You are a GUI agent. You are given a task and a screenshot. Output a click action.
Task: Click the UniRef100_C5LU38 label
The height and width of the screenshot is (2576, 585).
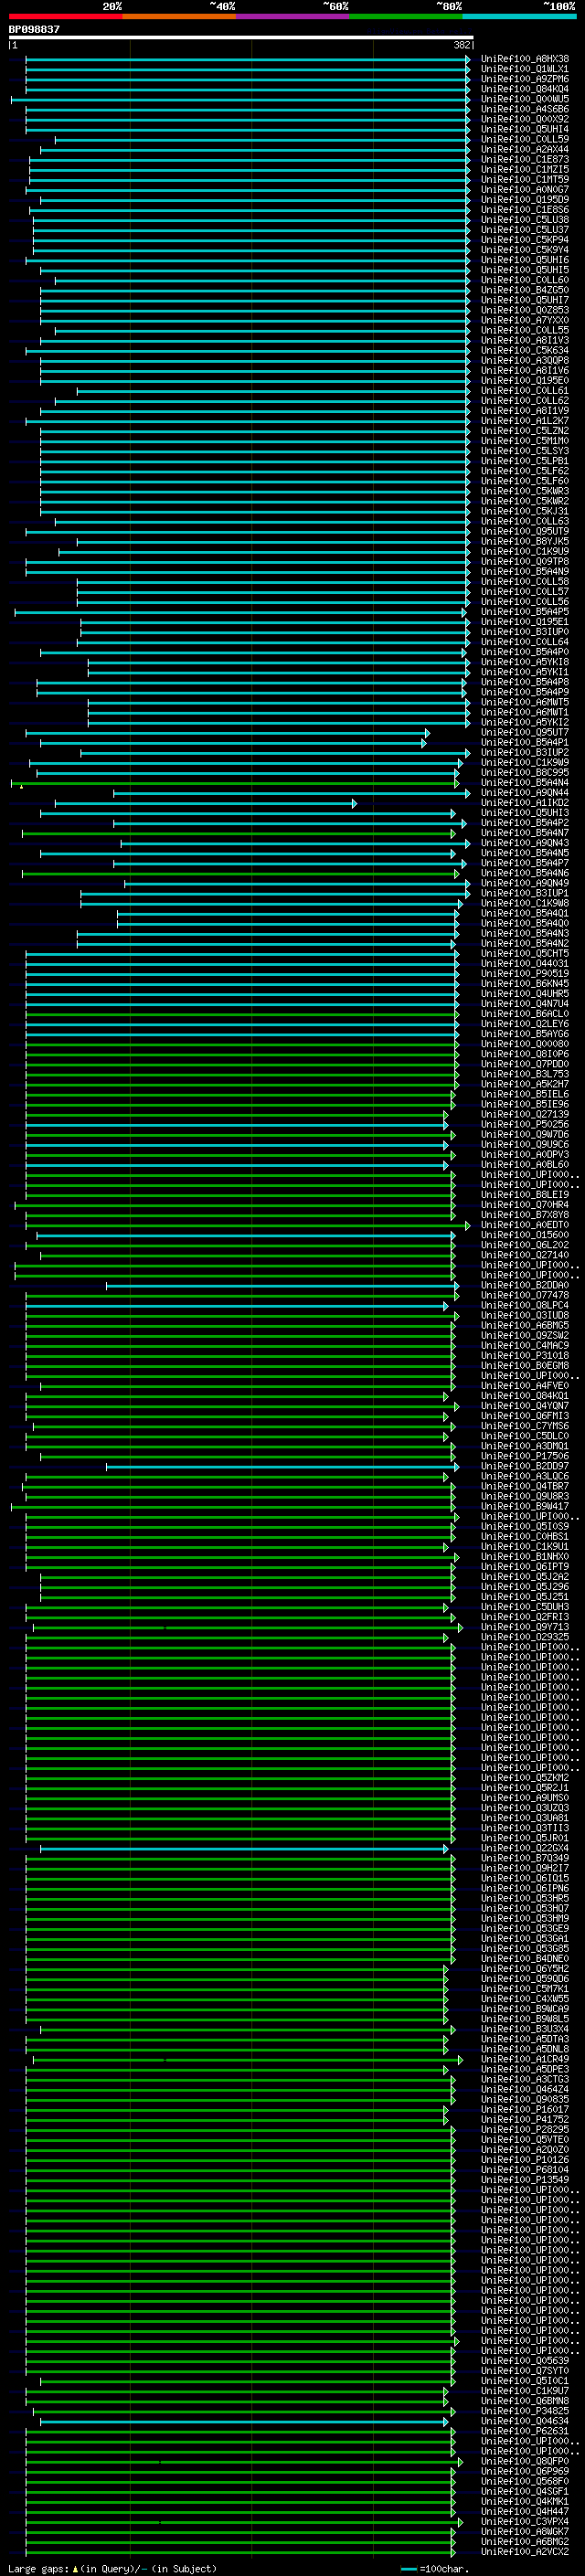(x=524, y=220)
